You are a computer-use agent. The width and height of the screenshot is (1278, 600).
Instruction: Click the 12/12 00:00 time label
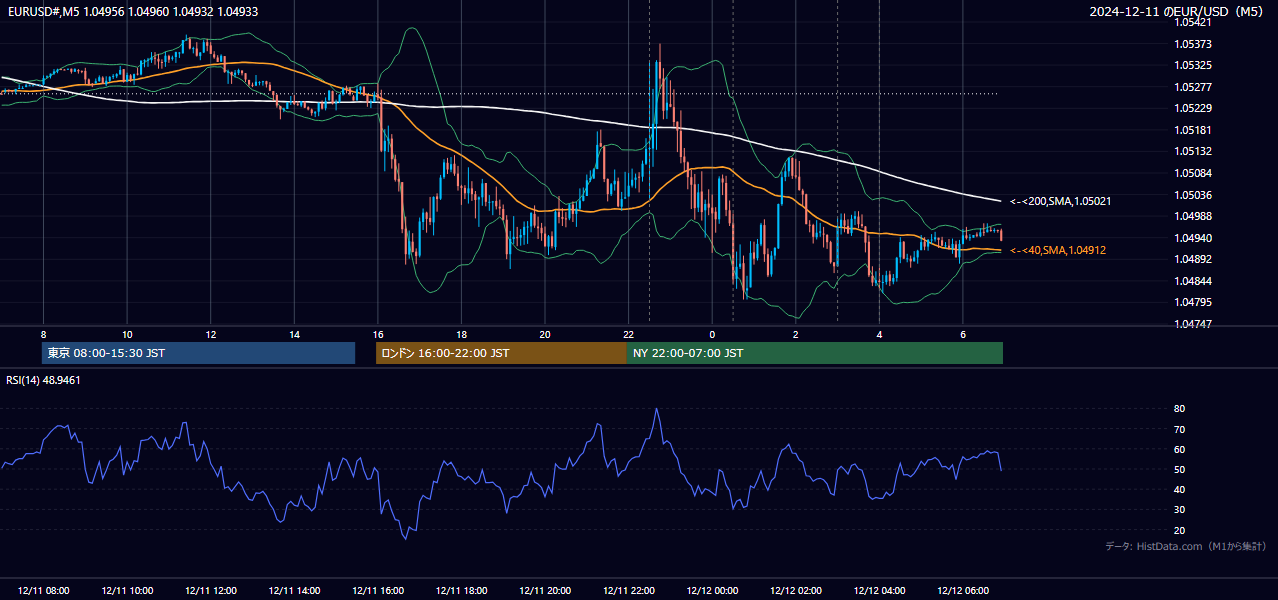pyautogui.click(x=712, y=591)
